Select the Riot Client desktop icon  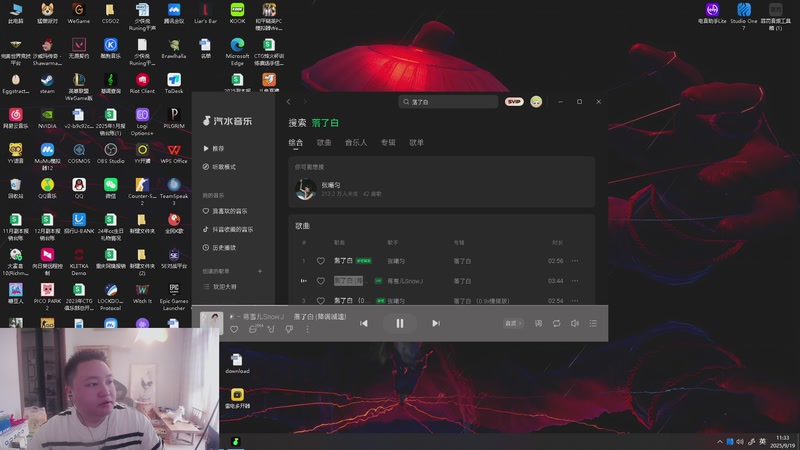click(x=142, y=84)
